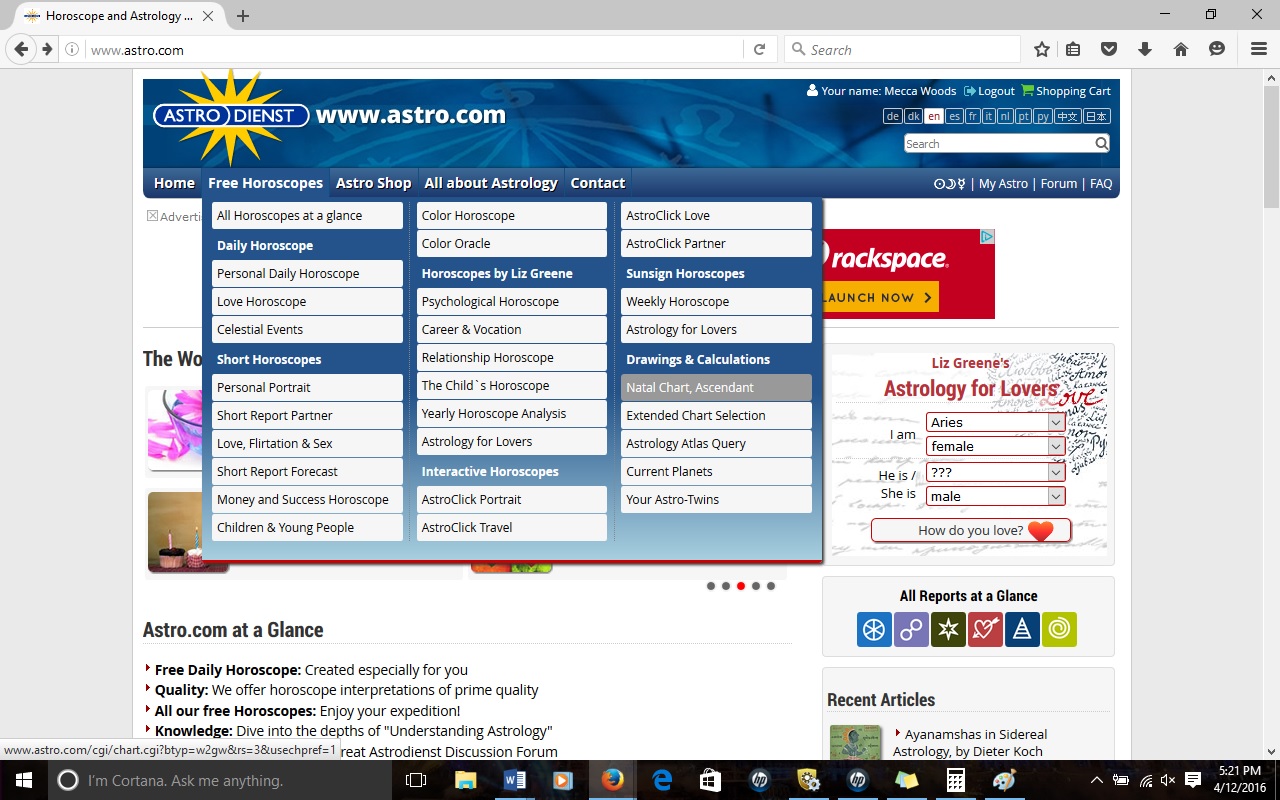Click the dark green star report icon
Screen dimensions: 1280x800
pyautogui.click(x=948, y=629)
